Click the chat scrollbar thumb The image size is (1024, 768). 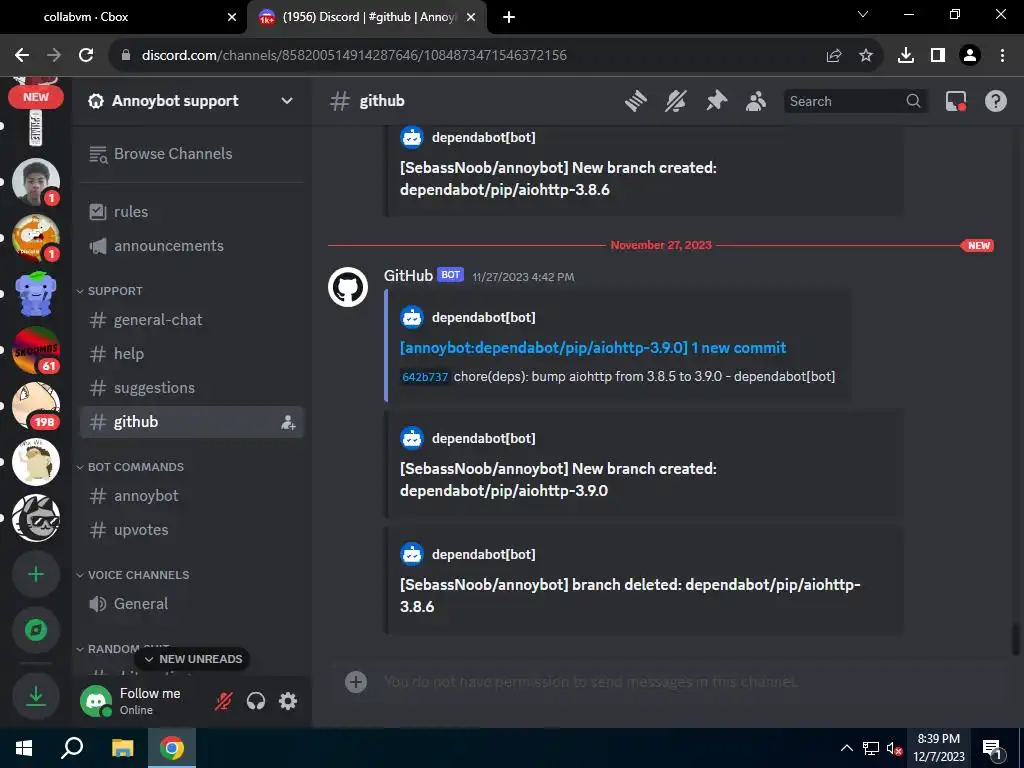coord(1014,639)
